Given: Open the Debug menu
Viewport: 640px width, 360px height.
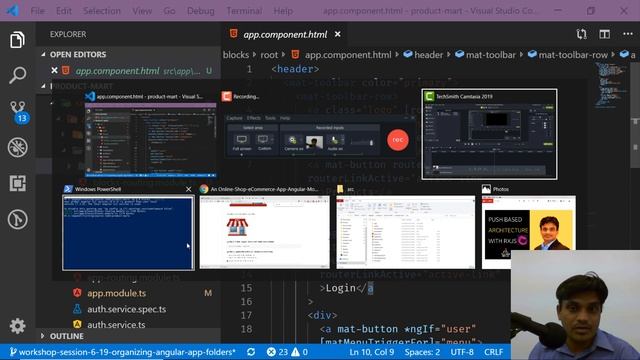Looking at the screenshot, I should (x=200, y=11).
